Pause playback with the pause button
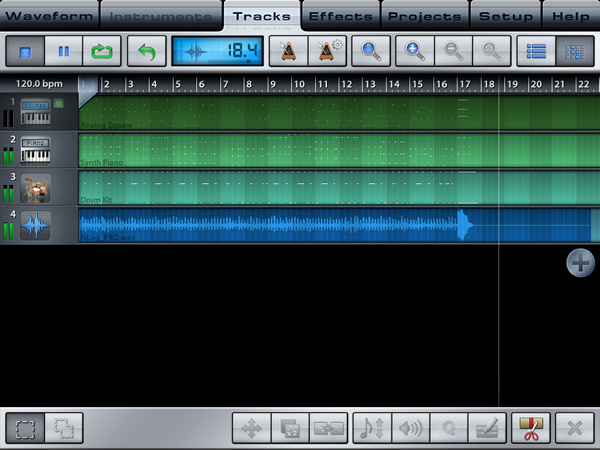The height and width of the screenshot is (450, 600). click(64, 51)
